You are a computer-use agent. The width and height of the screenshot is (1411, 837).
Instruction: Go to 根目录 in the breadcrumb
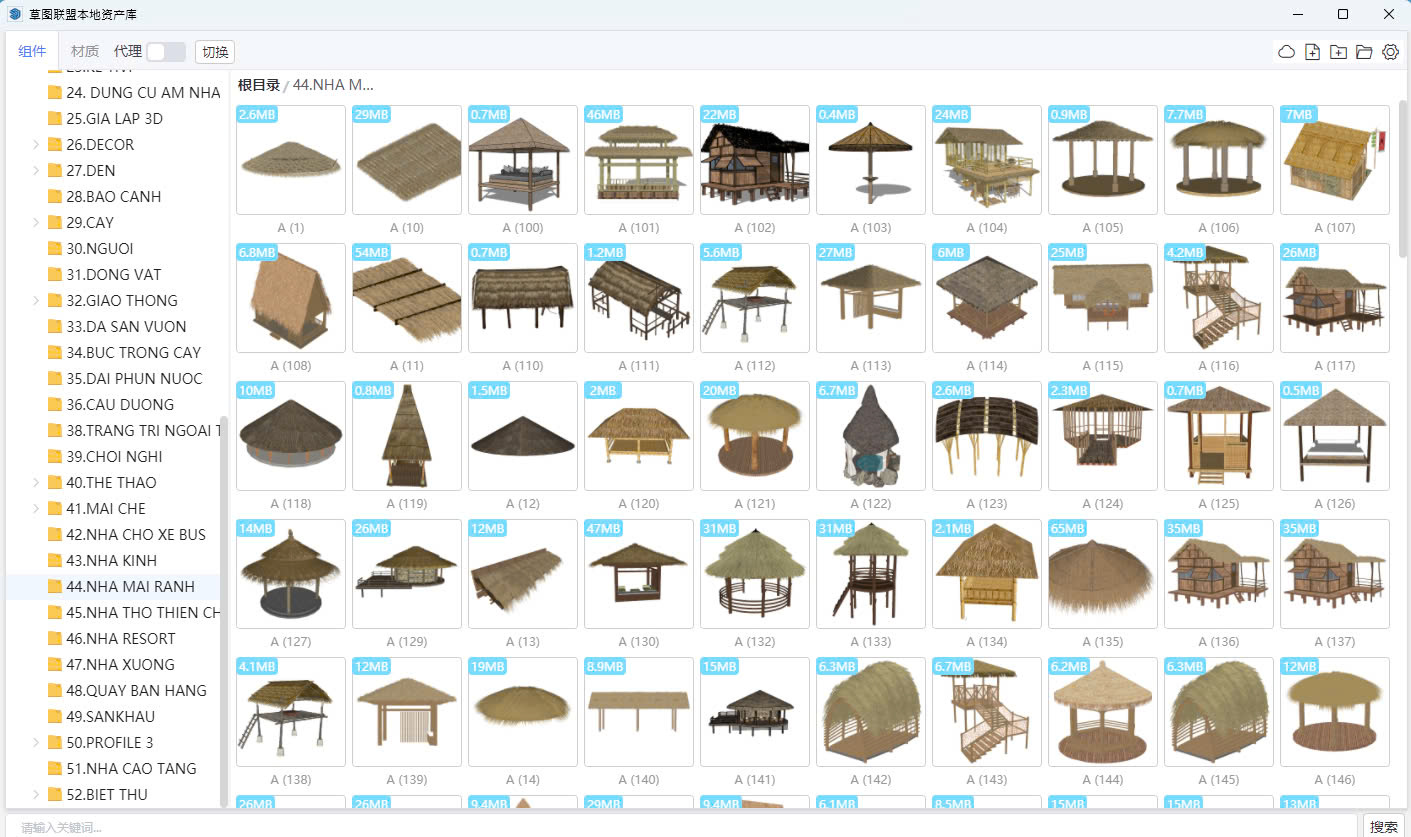point(258,85)
